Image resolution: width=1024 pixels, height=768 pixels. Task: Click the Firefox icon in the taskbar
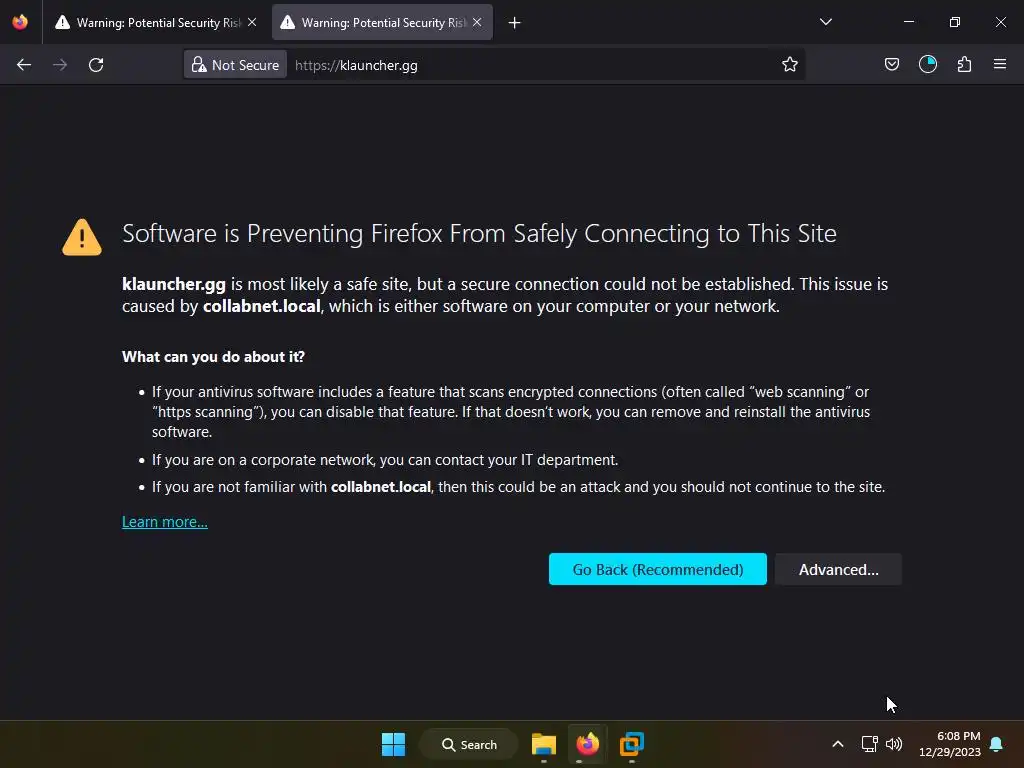point(588,744)
